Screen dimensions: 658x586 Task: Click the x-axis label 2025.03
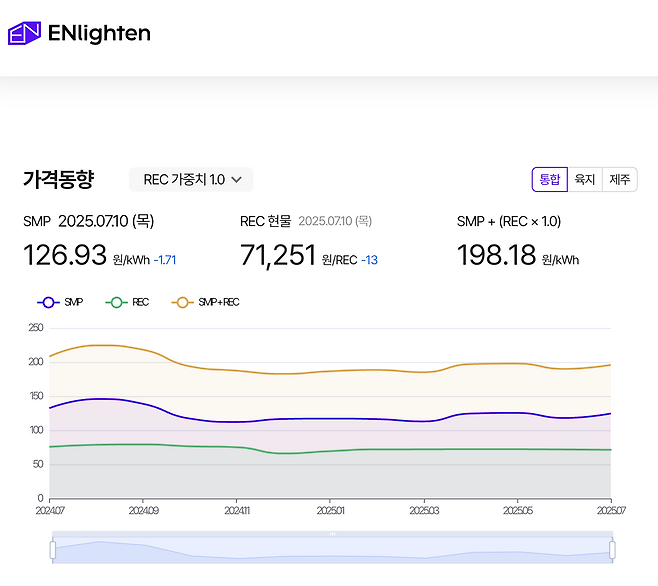pyautogui.click(x=424, y=510)
